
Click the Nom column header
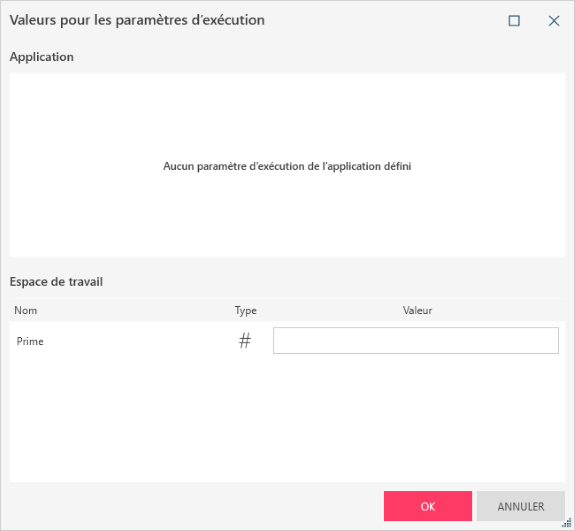tap(26, 311)
